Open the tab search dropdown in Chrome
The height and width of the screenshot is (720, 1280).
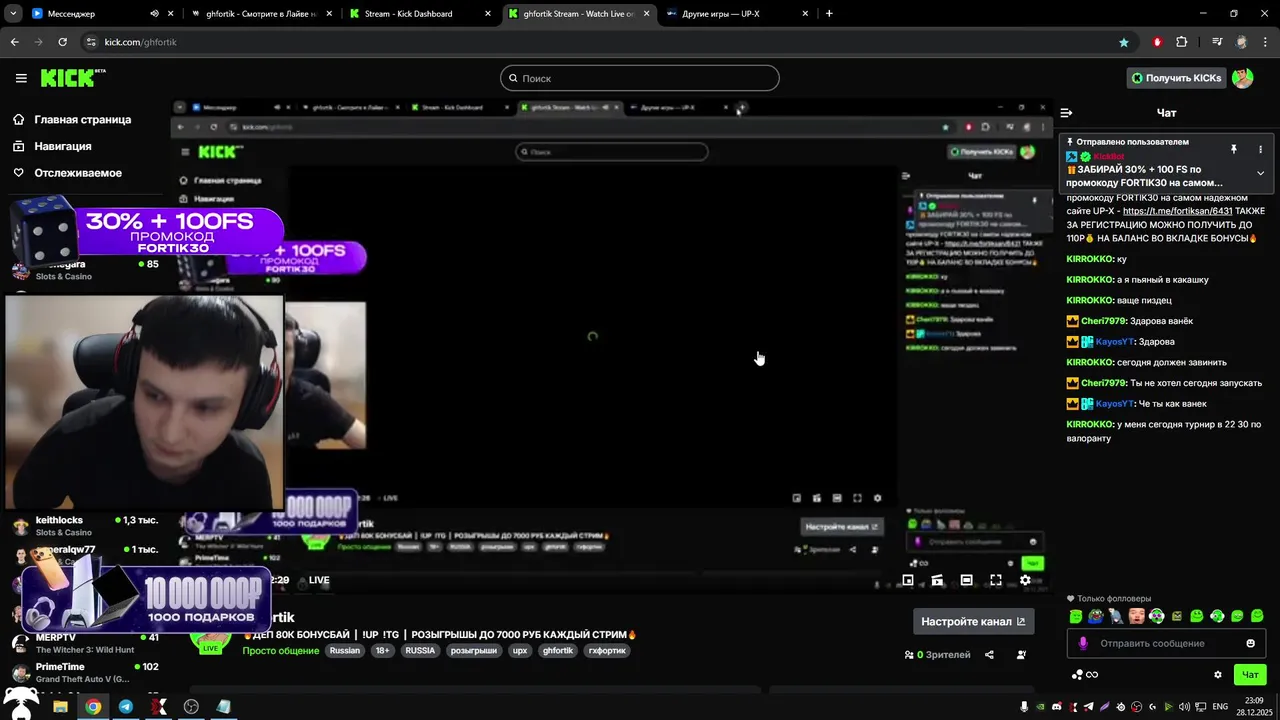[x=13, y=14]
